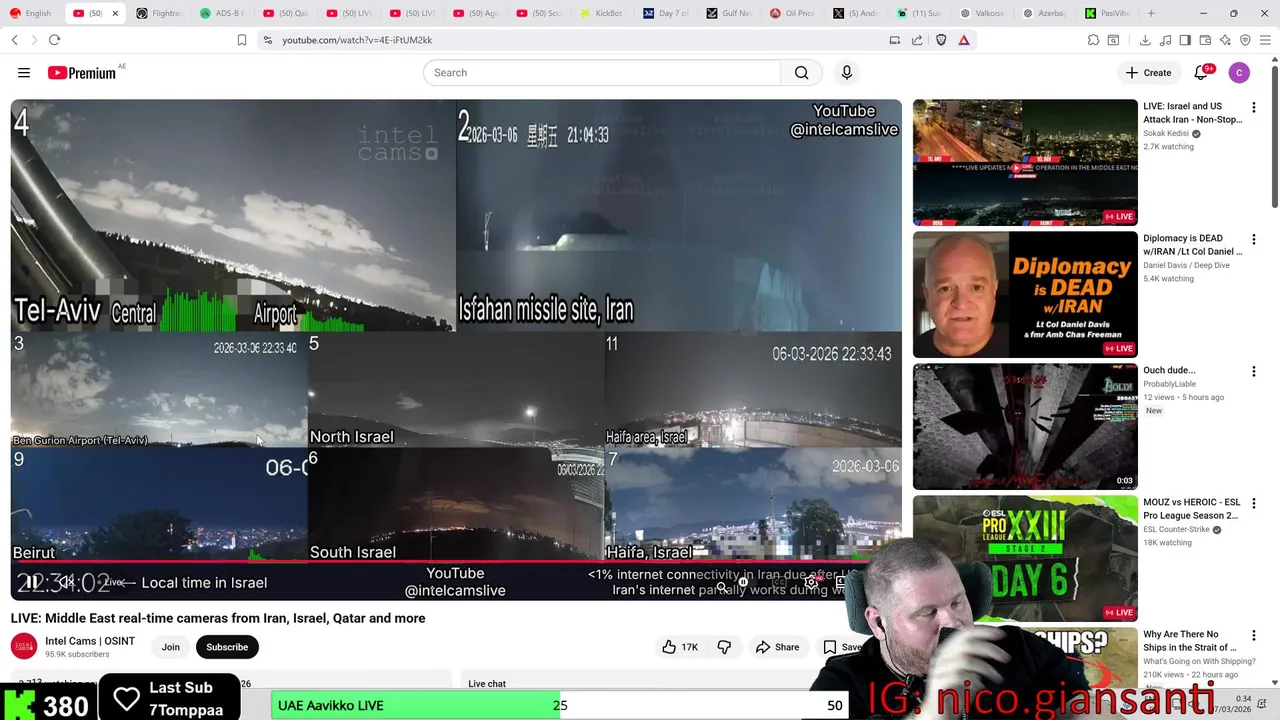Click the red video progress bar

click(x=455, y=561)
